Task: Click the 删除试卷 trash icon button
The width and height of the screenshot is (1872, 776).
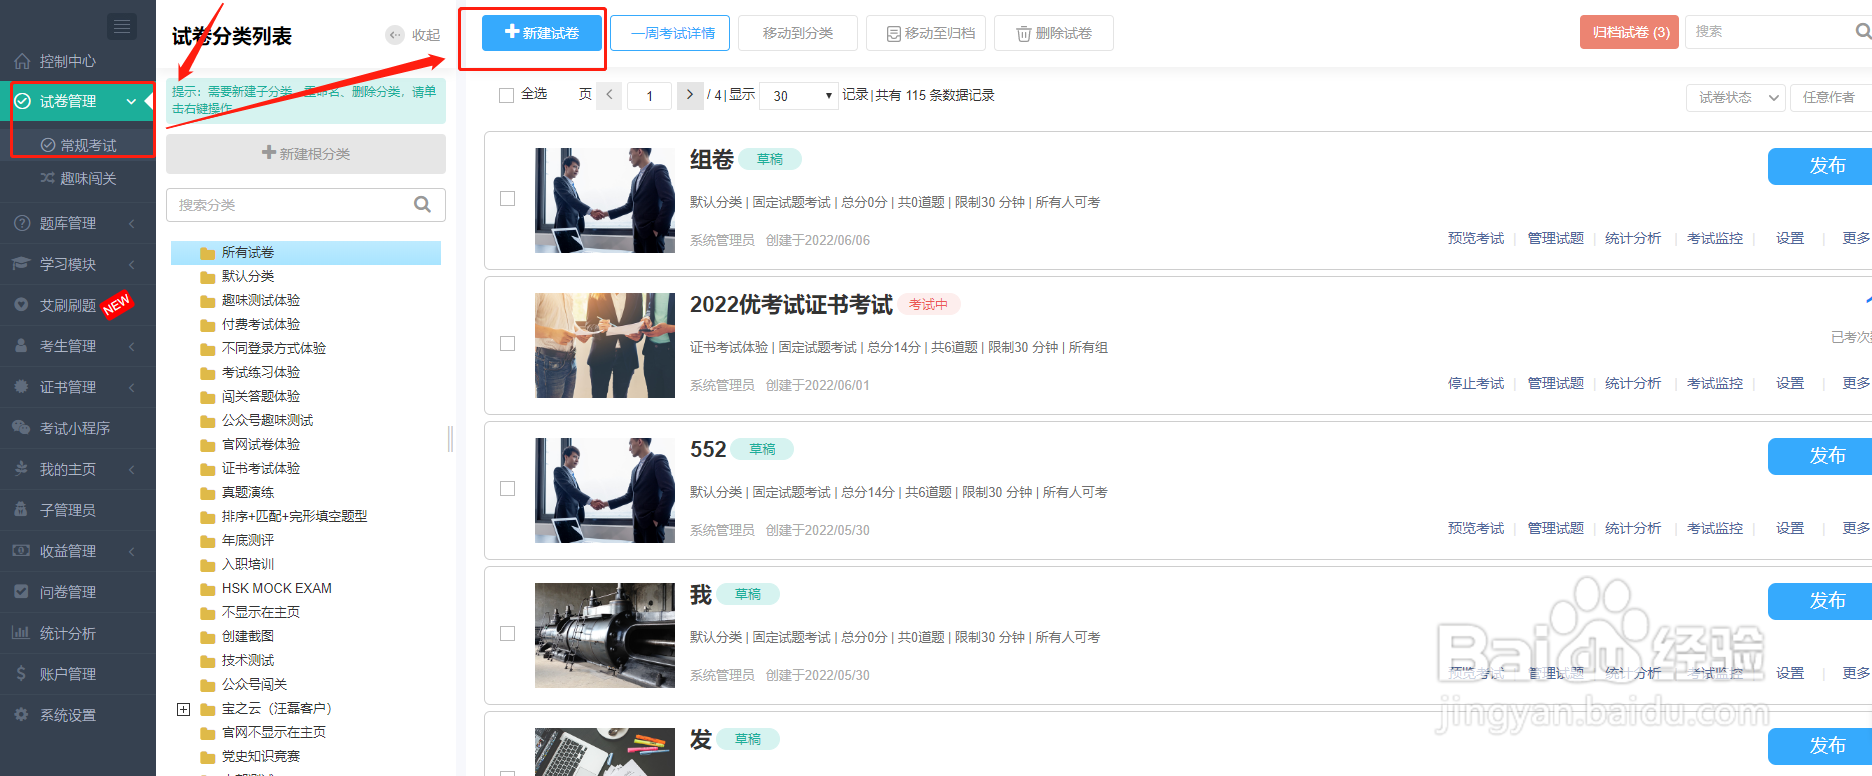Action: [1054, 33]
